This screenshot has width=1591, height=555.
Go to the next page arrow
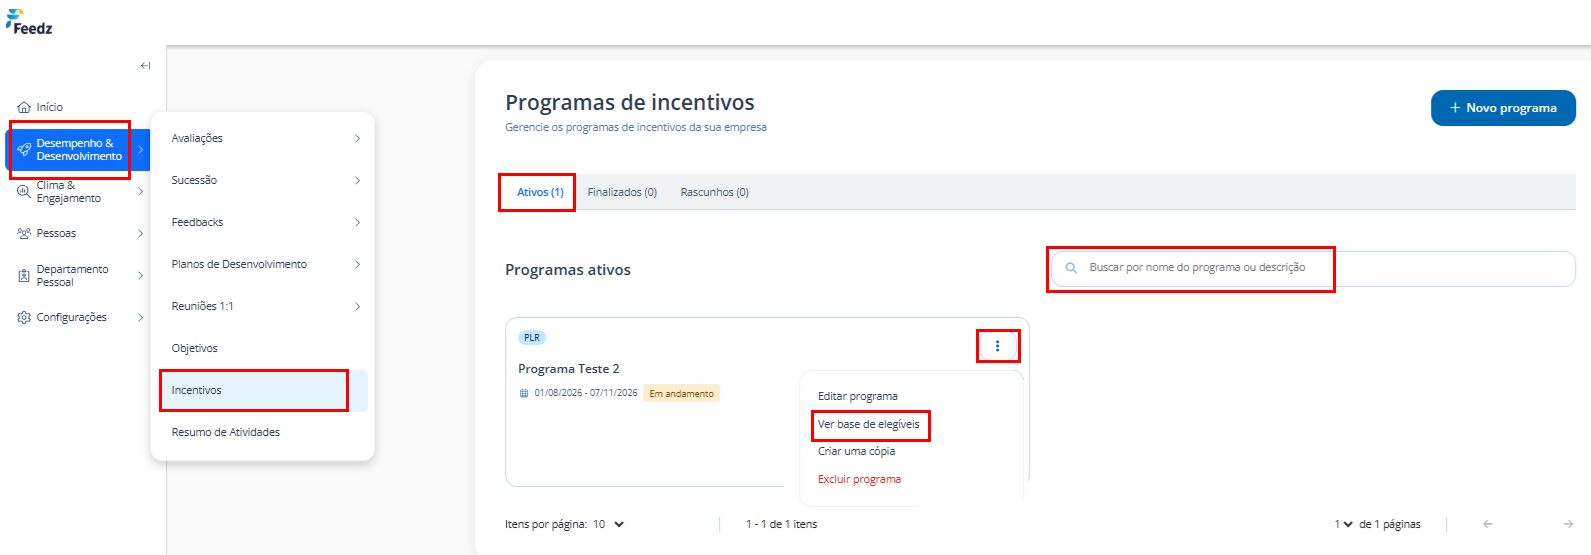pos(1569,524)
